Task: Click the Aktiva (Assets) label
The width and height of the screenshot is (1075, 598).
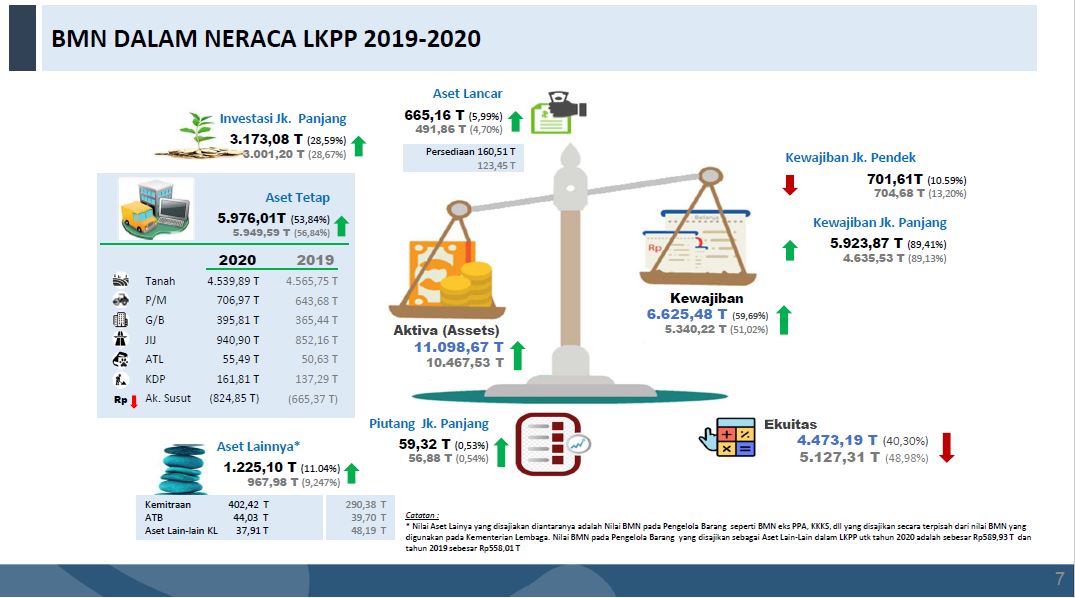Action: (x=446, y=331)
